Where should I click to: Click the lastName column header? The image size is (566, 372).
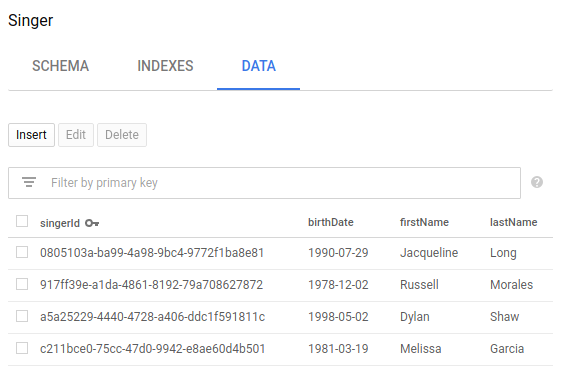513,222
